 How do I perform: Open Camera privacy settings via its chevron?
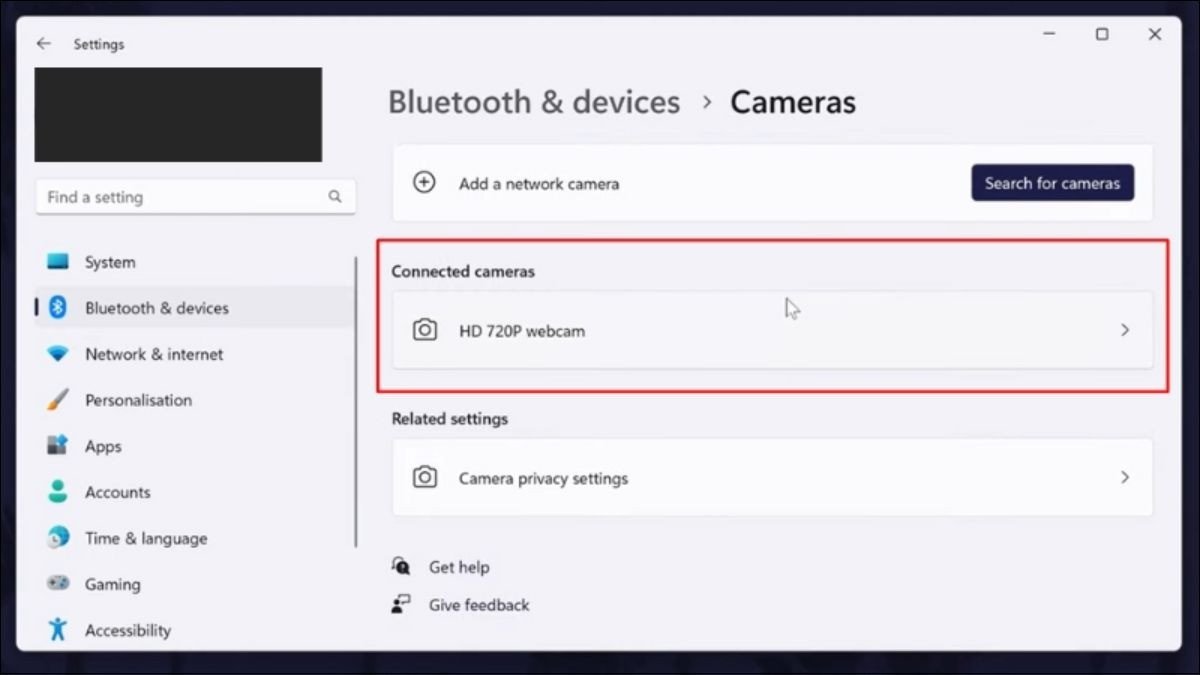coord(1125,477)
